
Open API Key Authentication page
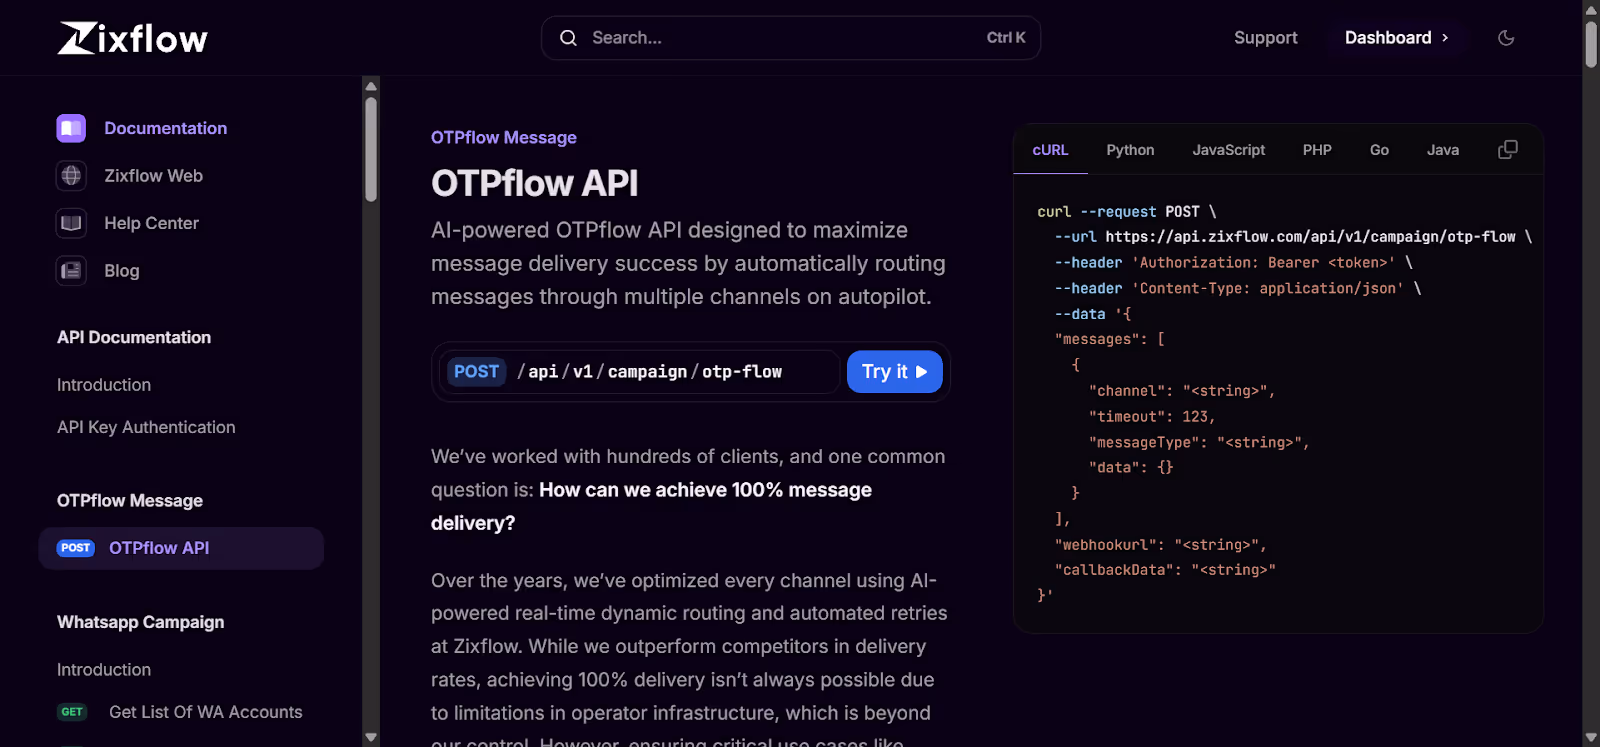pyautogui.click(x=146, y=427)
